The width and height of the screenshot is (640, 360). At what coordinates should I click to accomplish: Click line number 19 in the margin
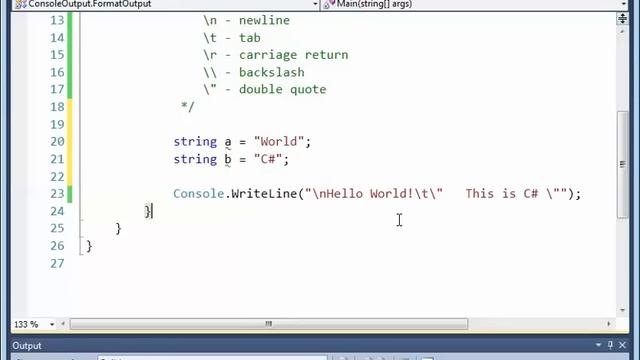57,124
